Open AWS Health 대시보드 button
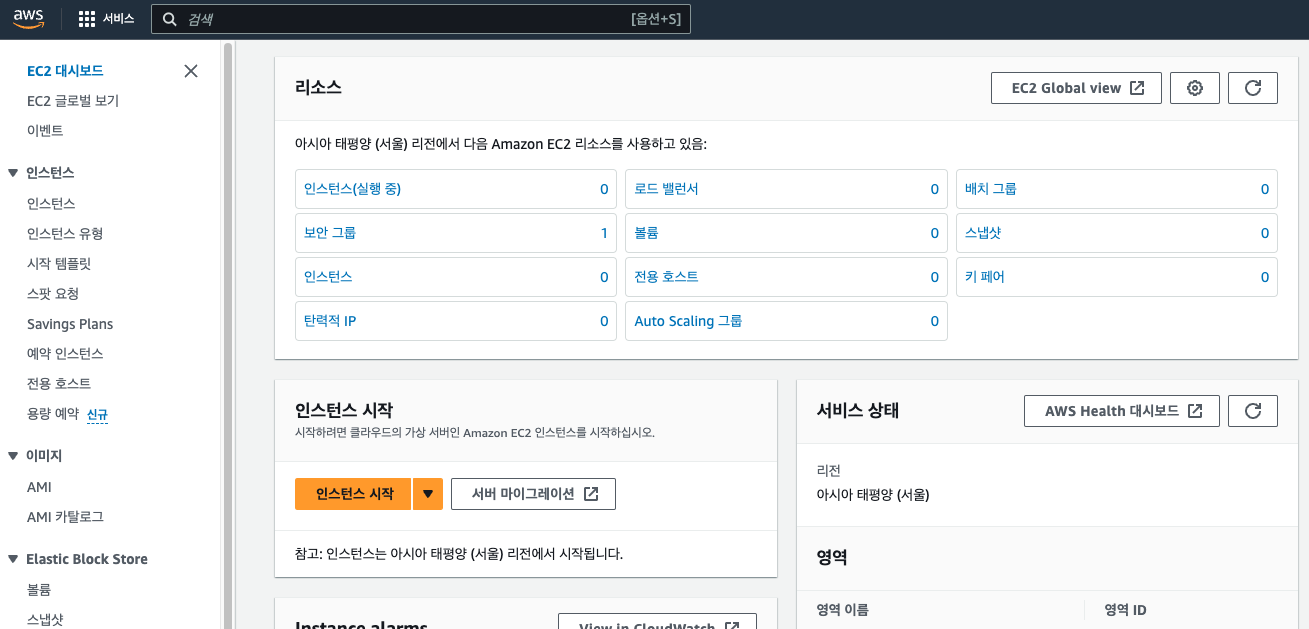This screenshot has height=629, width=1309. (1122, 411)
